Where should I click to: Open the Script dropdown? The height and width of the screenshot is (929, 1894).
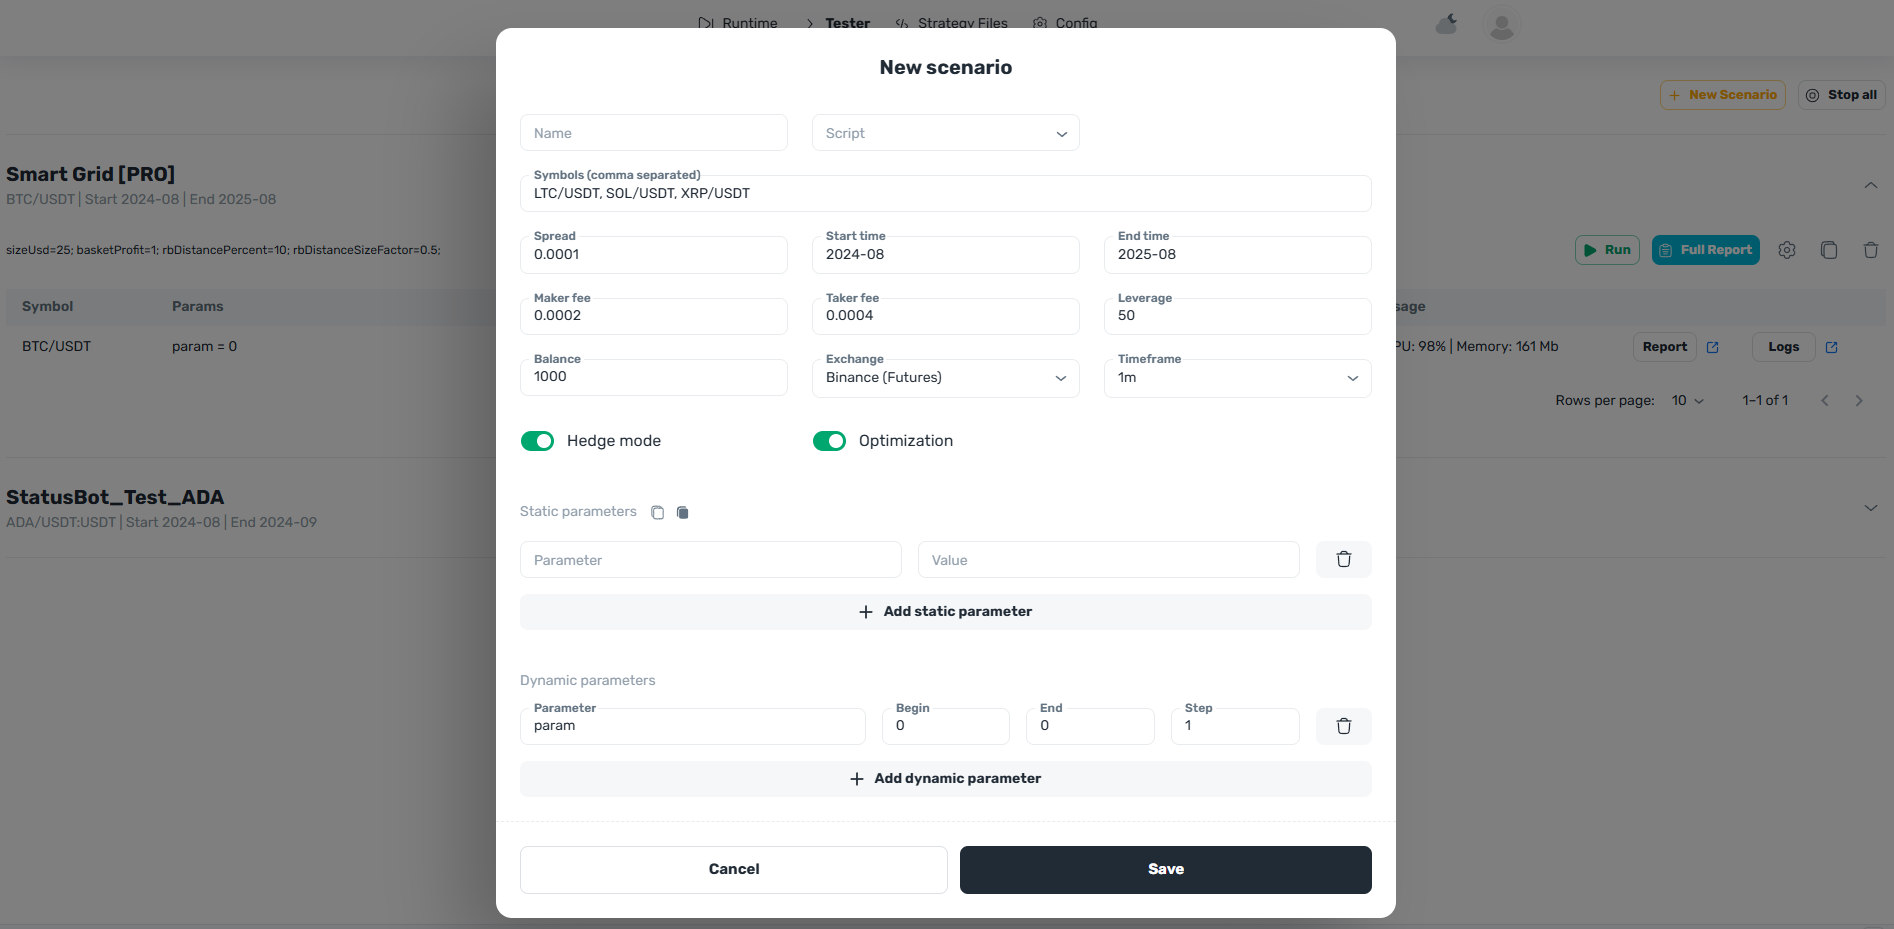(x=945, y=133)
